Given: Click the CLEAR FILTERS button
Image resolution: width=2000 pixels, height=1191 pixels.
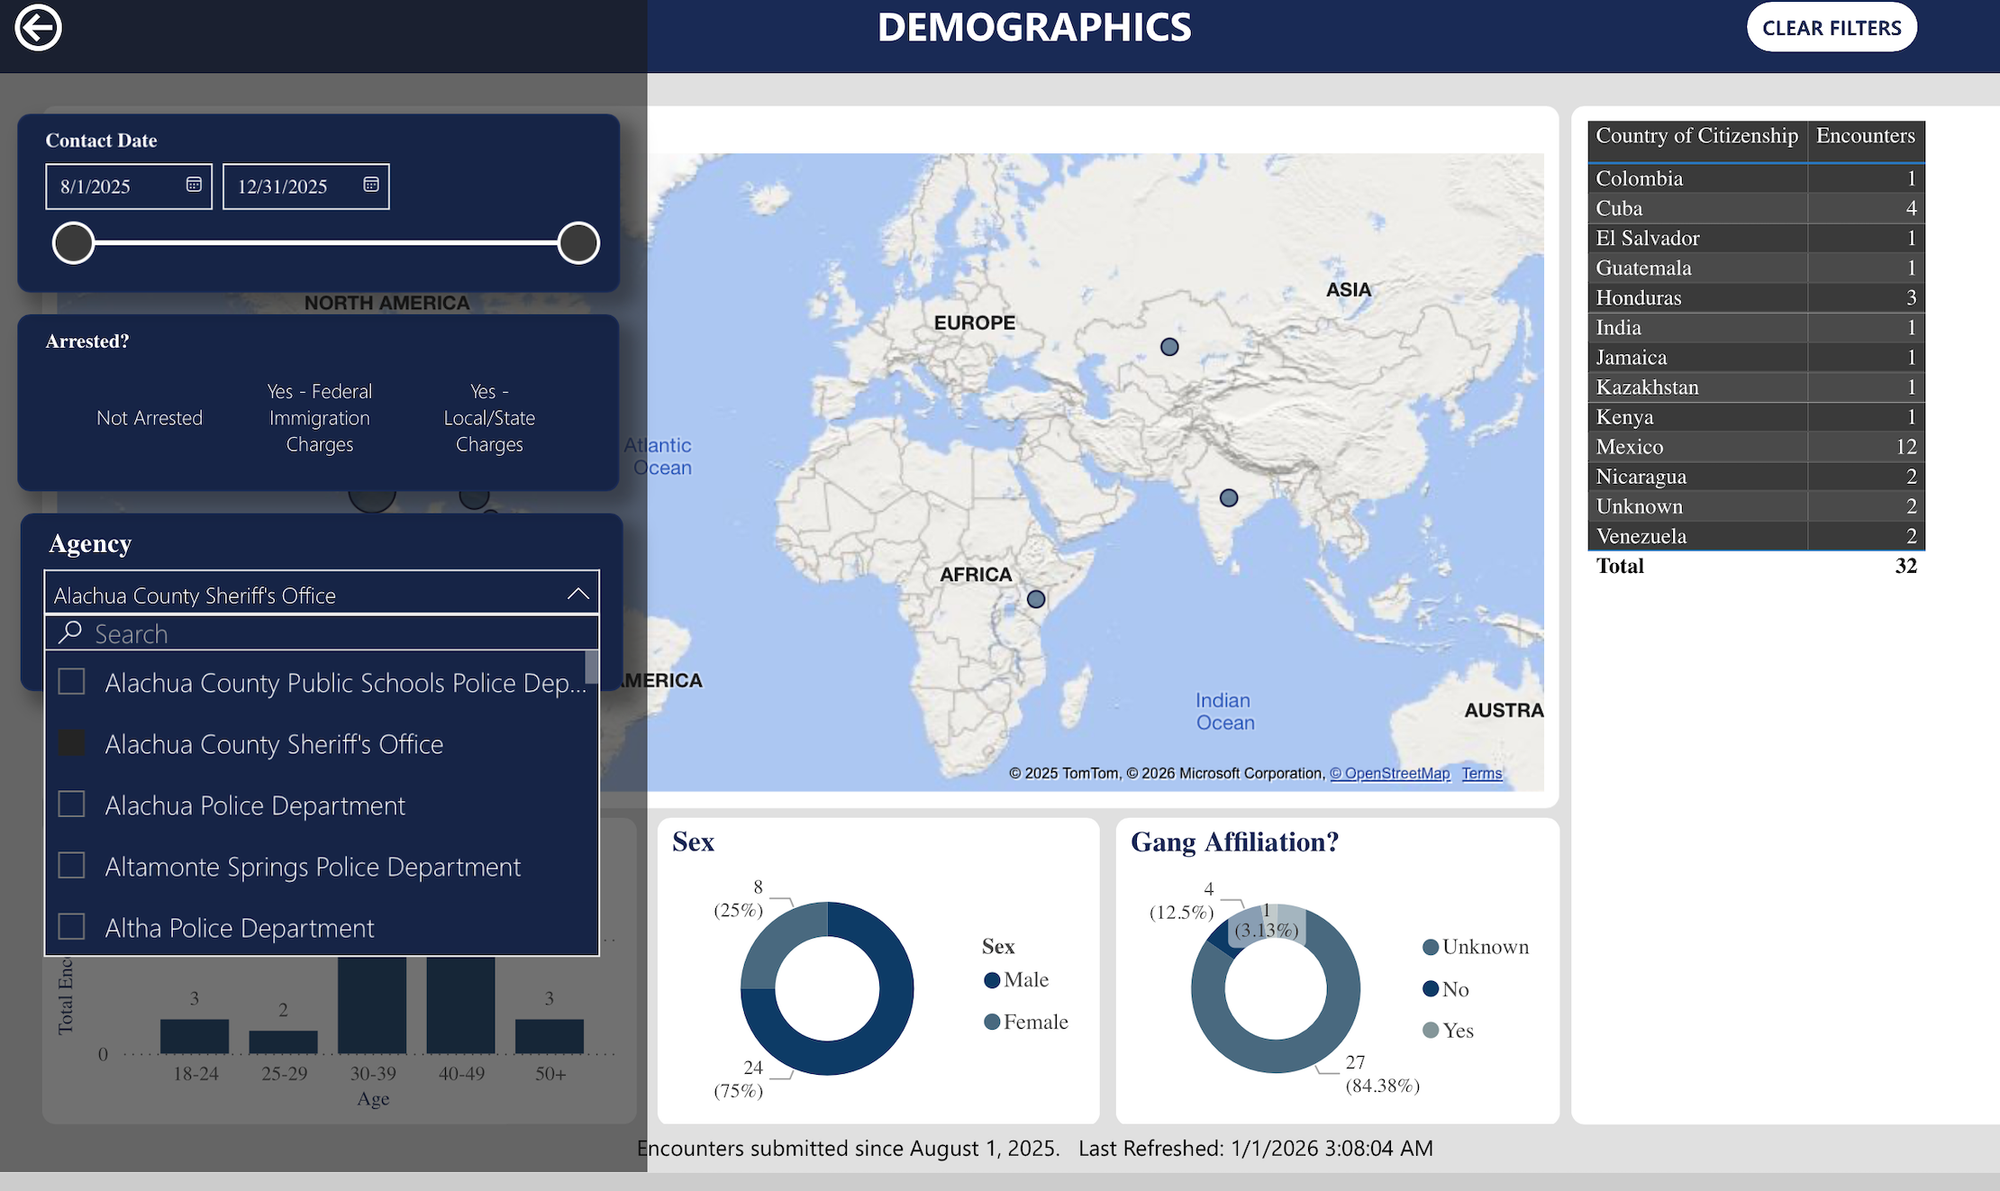Looking at the screenshot, I should (x=1831, y=28).
